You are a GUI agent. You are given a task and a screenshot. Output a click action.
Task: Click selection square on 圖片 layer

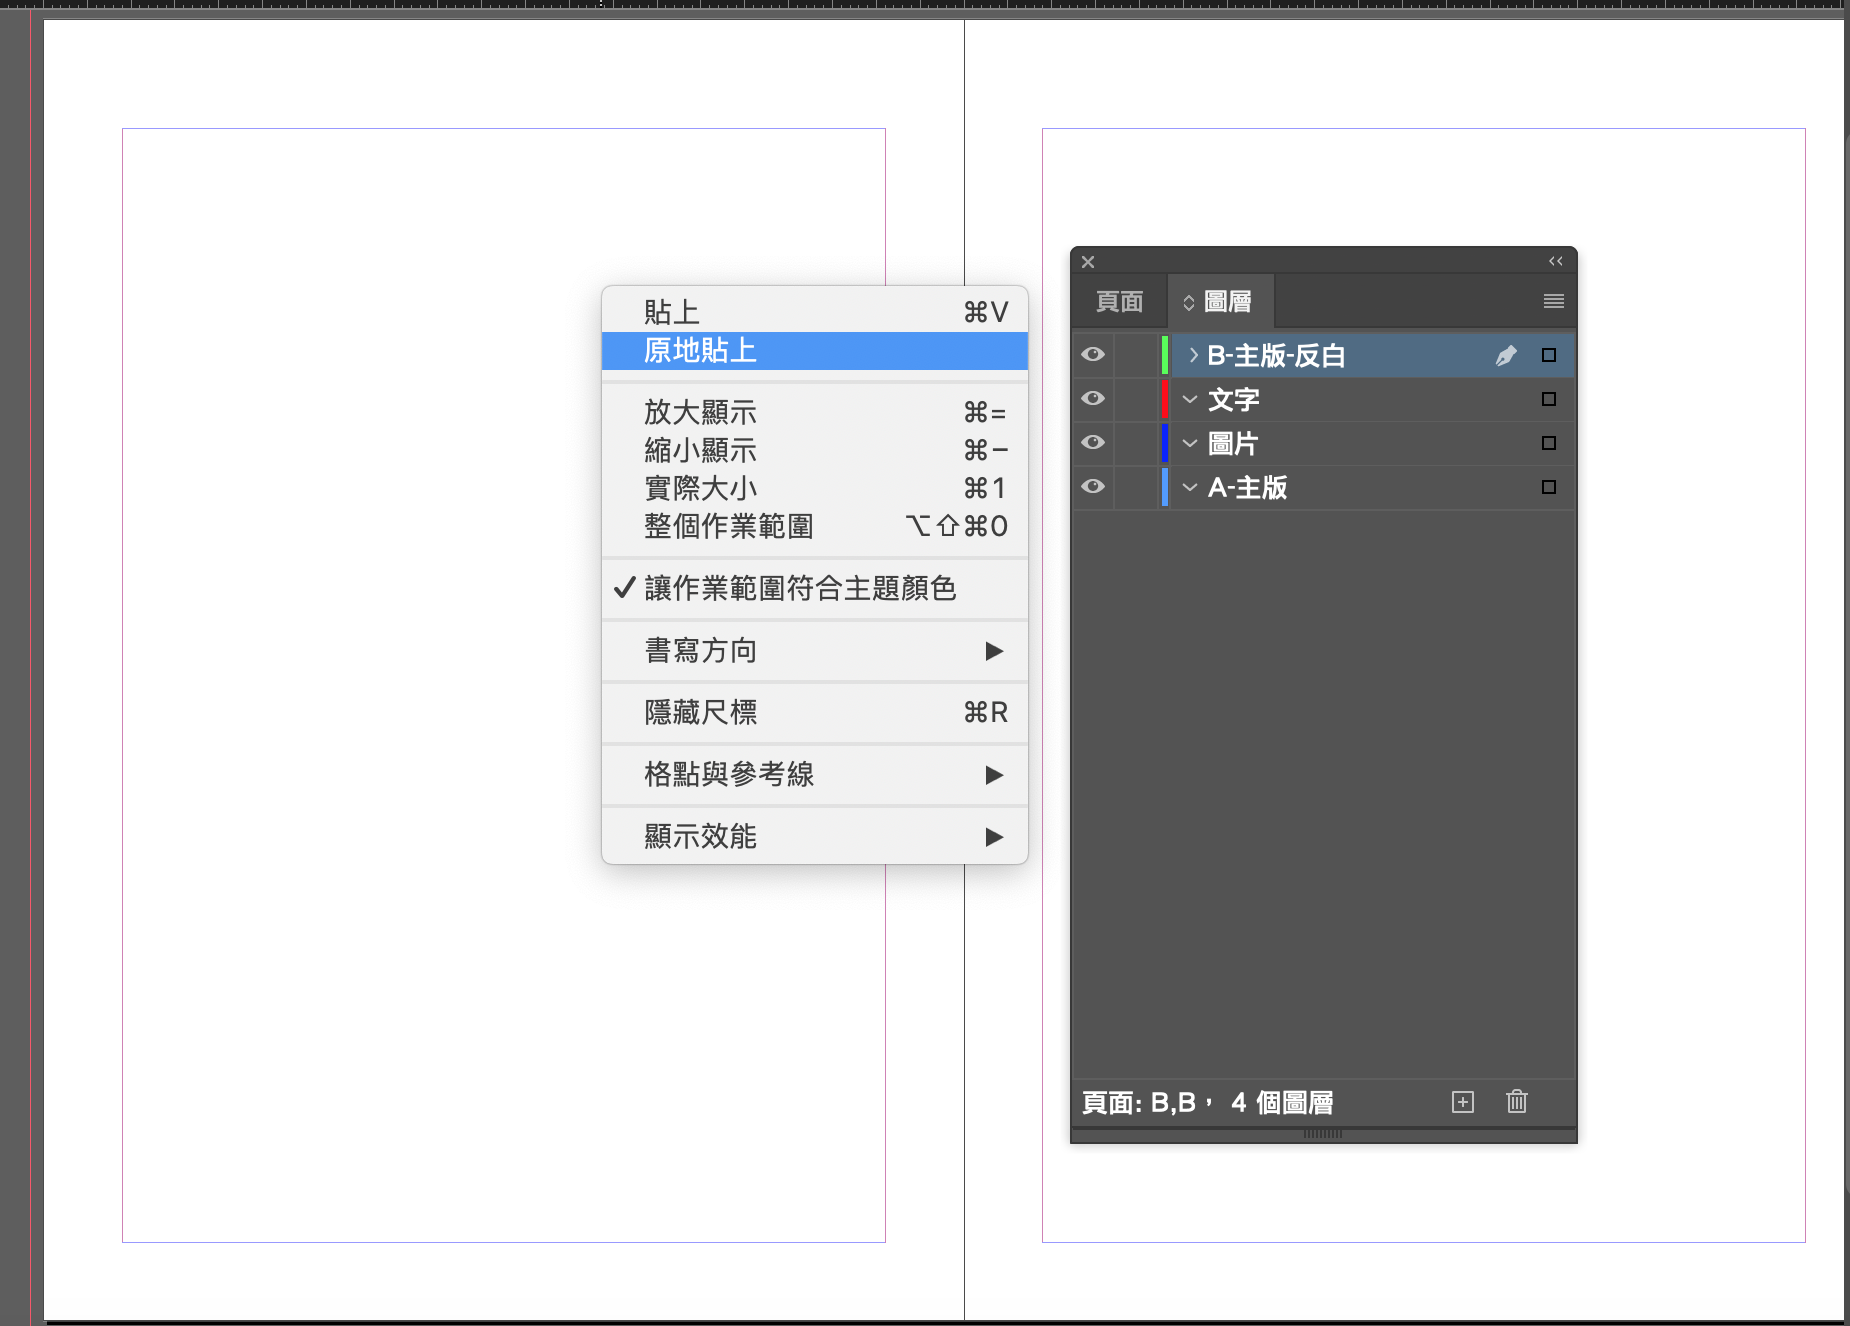click(x=1548, y=443)
